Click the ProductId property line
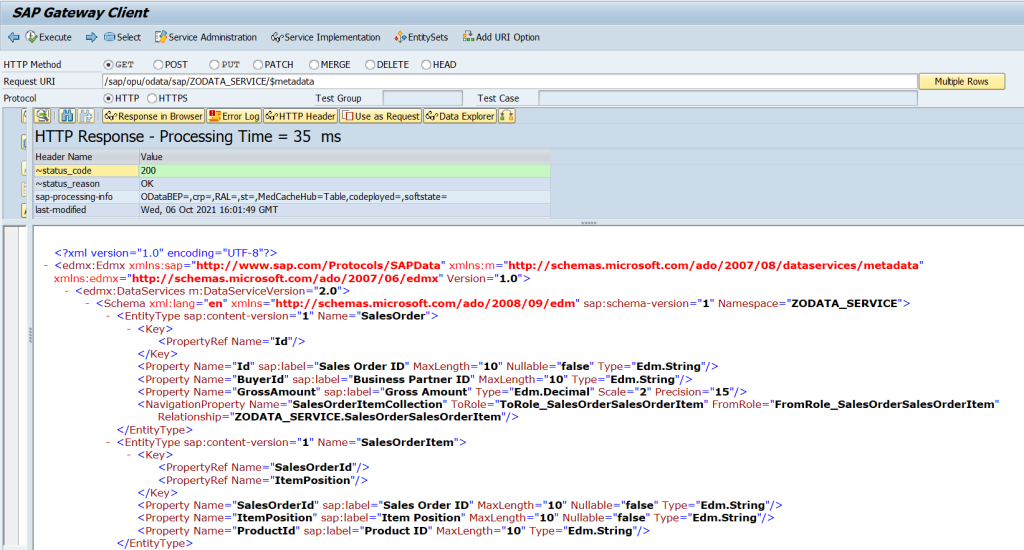 point(393,530)
